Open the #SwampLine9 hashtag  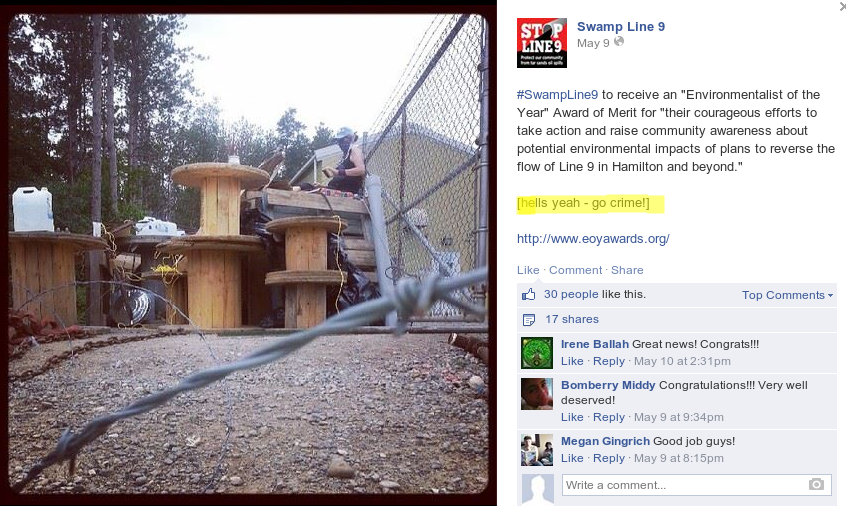point(557,94)
